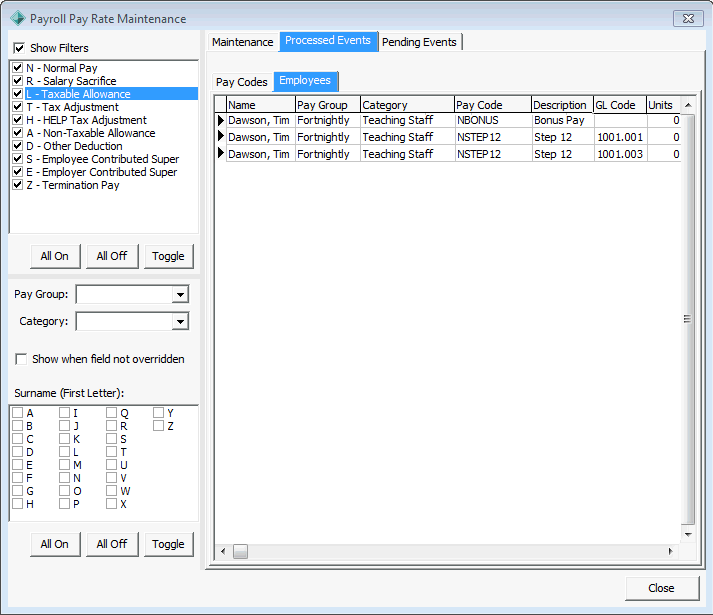Viewport: 713px width, 615px height.
Task: Click the vertical scrollbar up arrow in the grid
Action: [x=688, y=105]
